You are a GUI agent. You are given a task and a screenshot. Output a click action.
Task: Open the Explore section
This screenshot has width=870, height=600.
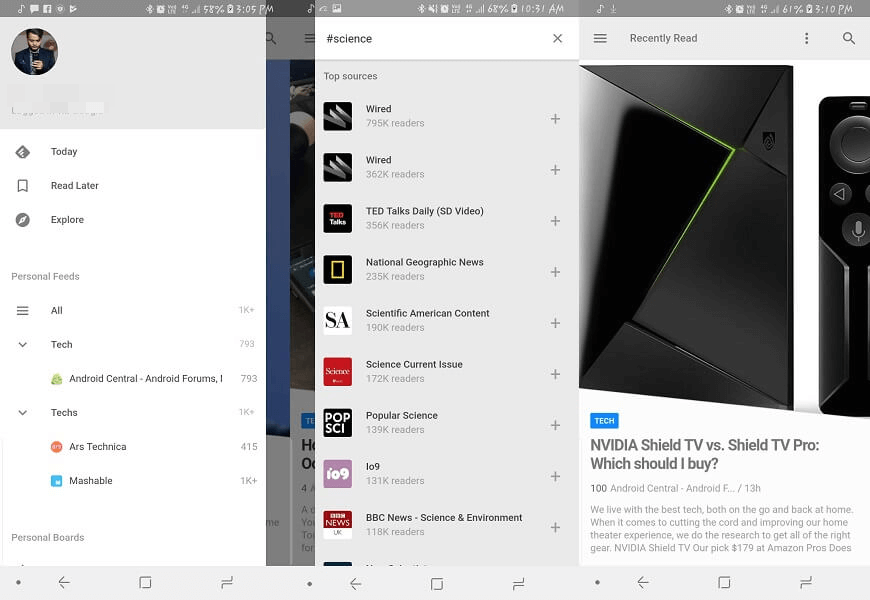133,219
